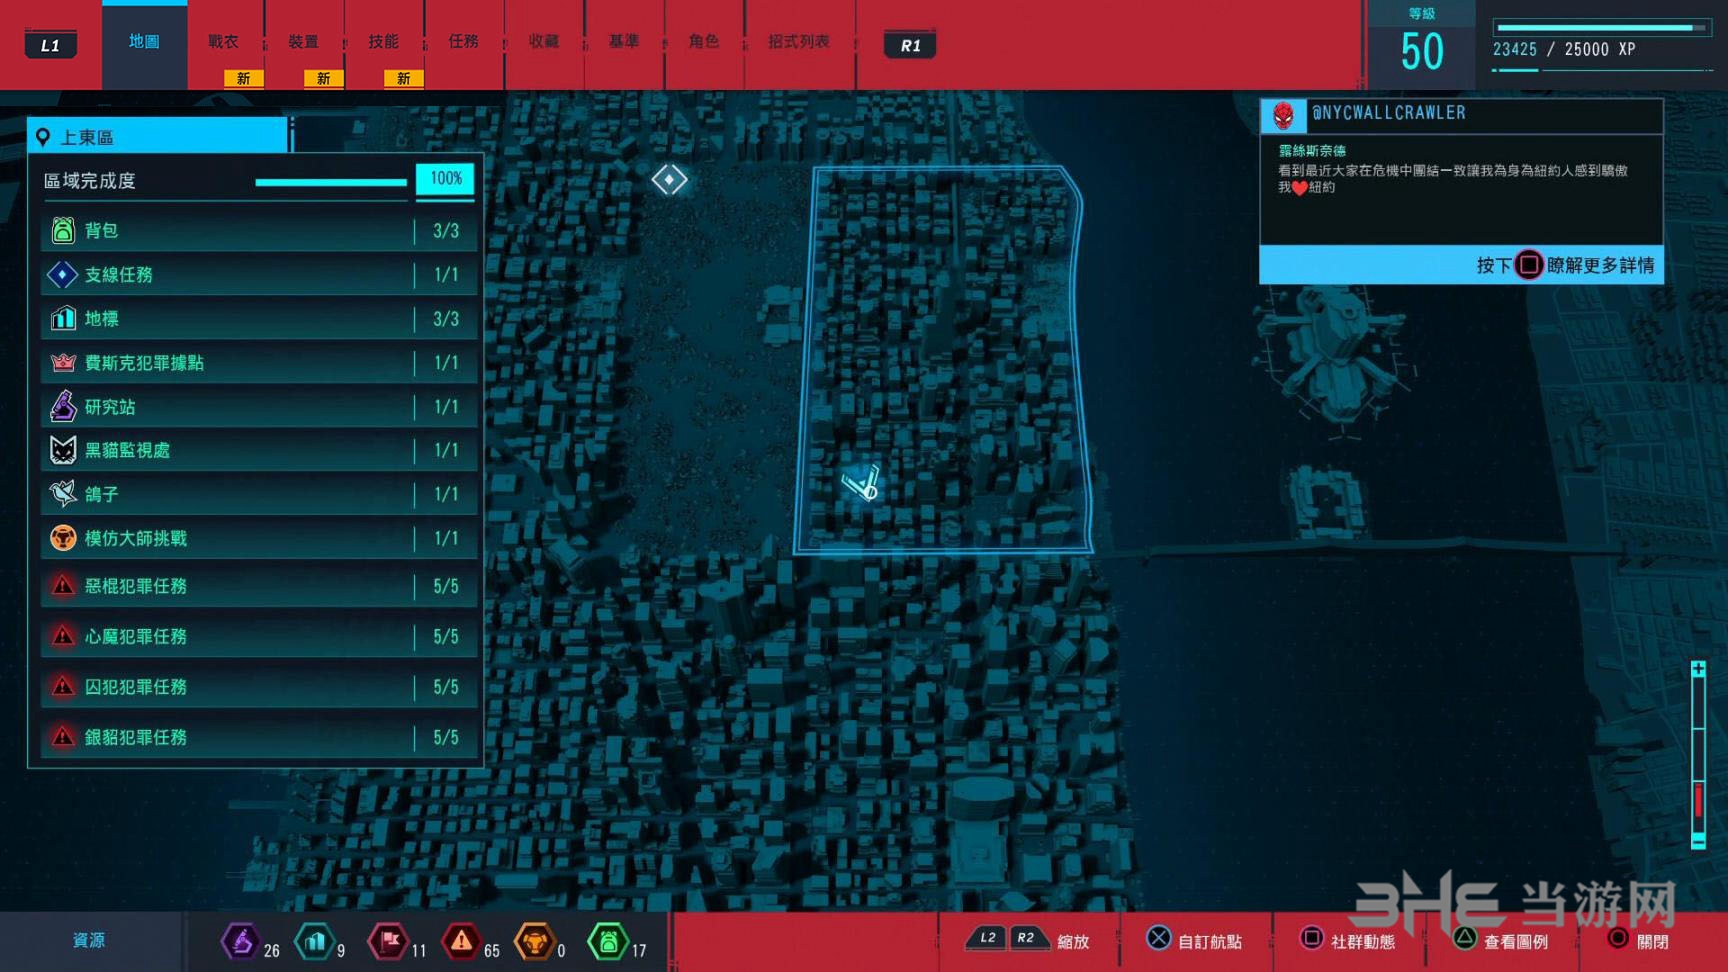Image resolution: width=1728 pixels, height=972 pixels.
Task: Select the 研究站 research station icon
Action: (62, 406)
